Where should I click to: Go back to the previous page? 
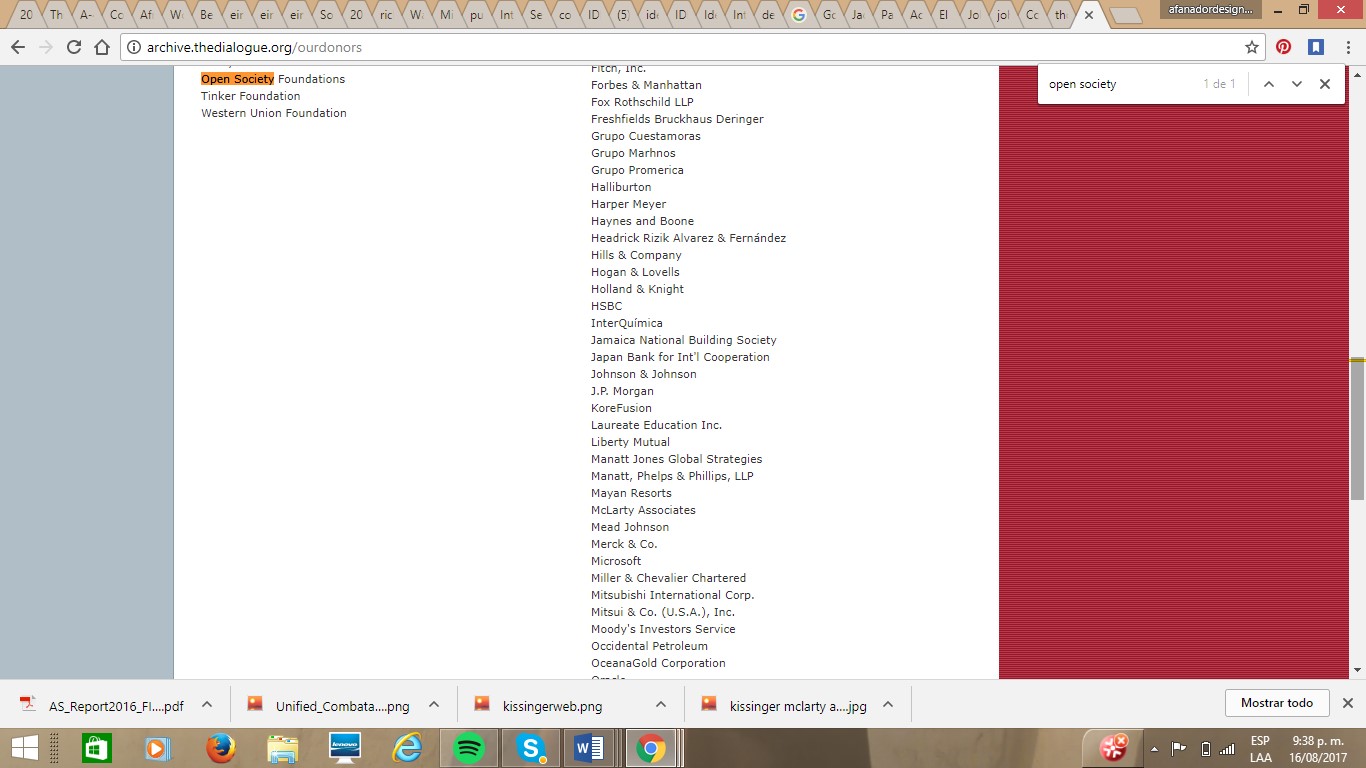tap(18, 47)
